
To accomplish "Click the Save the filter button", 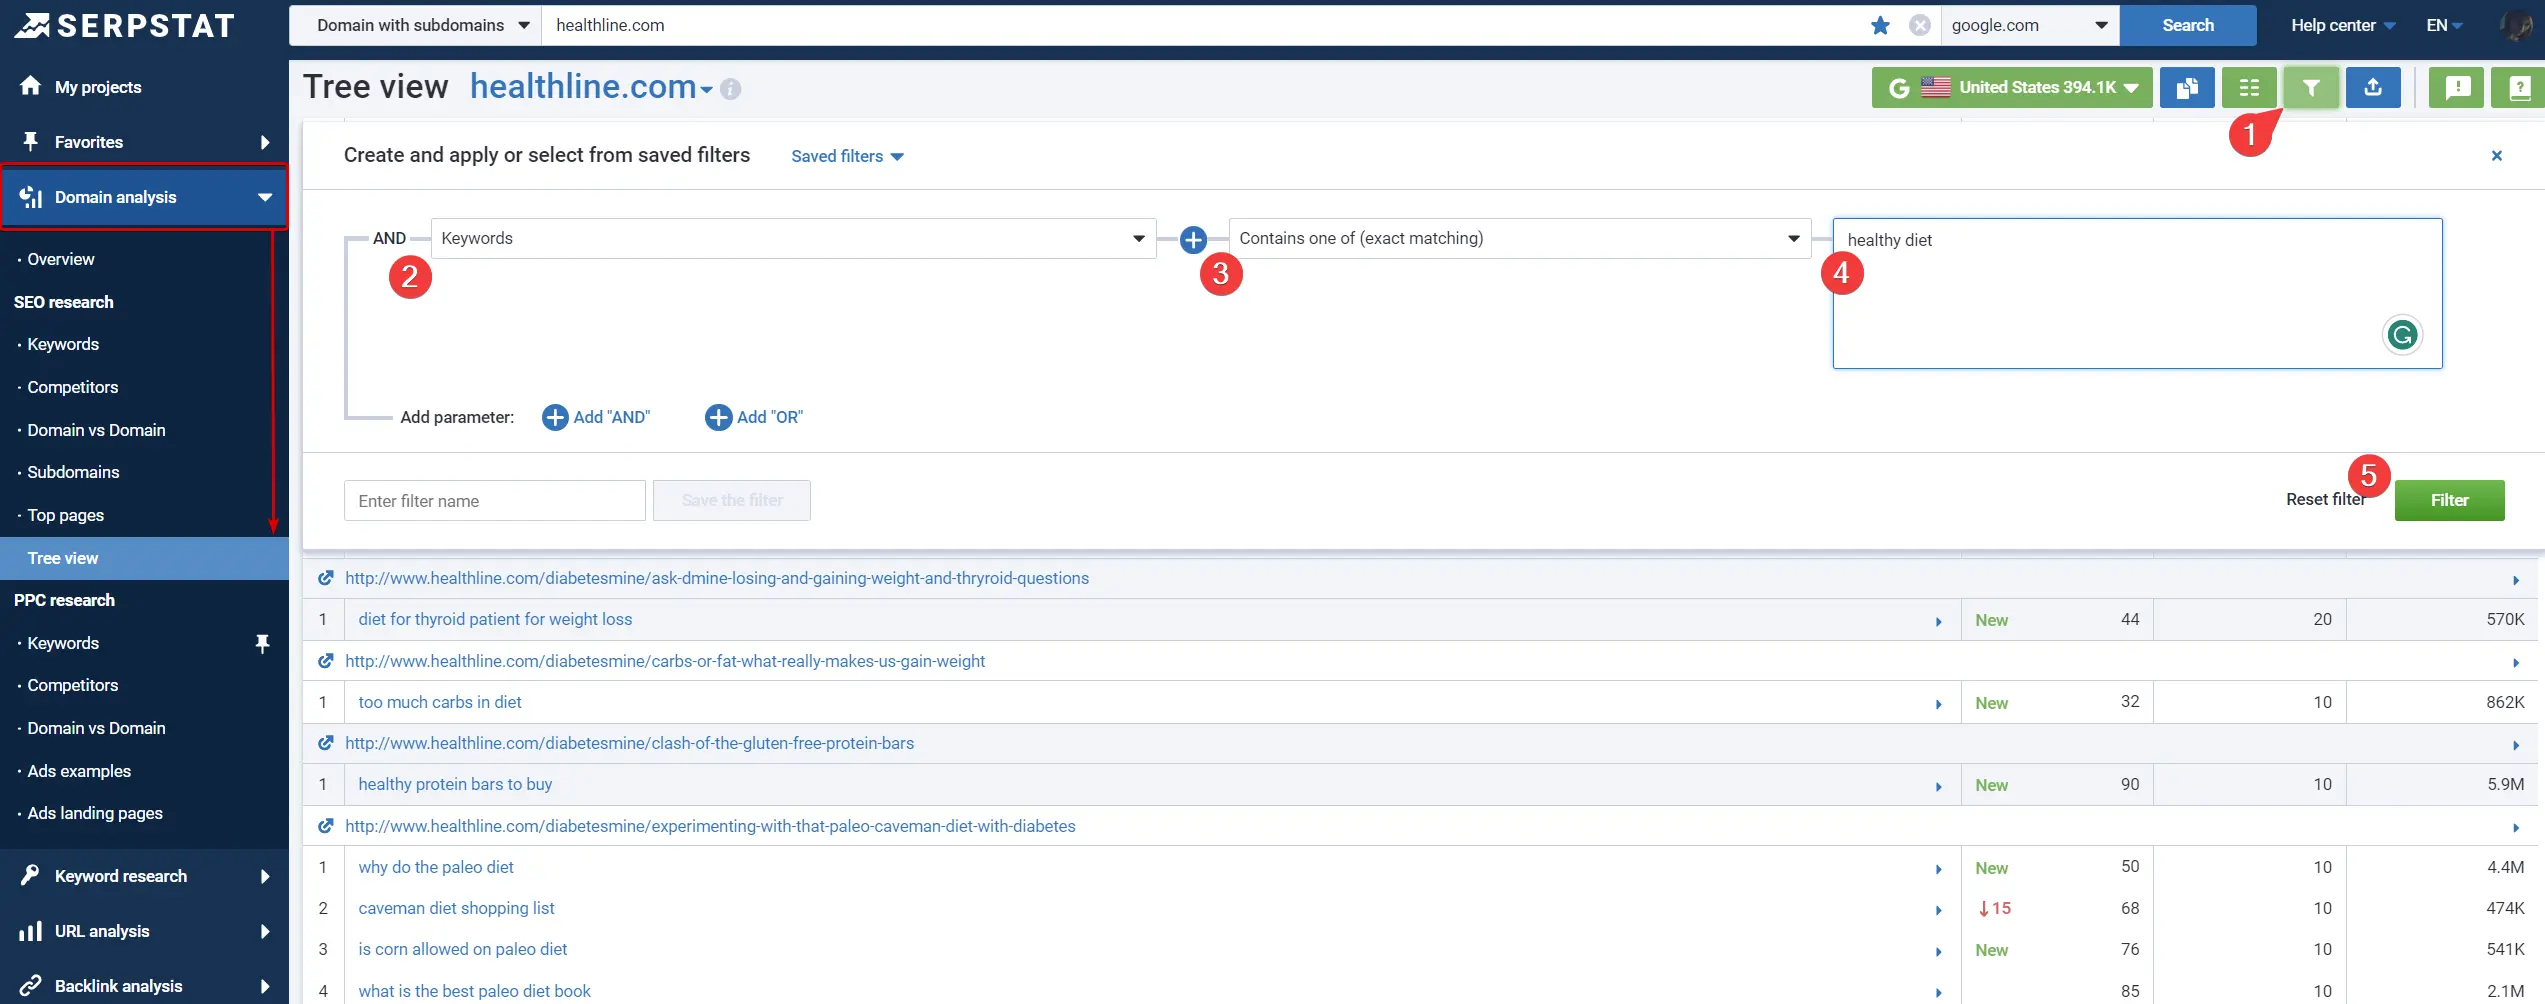I will pos(732,500).
